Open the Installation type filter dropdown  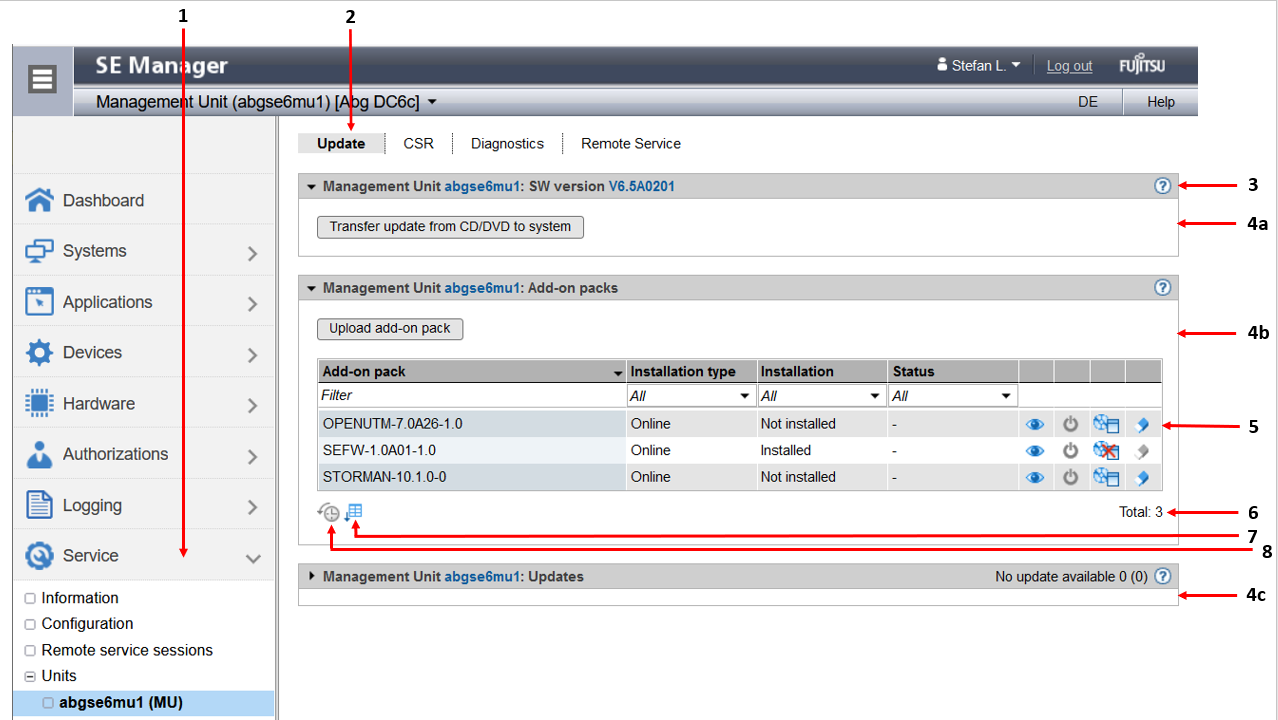(690, 396)
